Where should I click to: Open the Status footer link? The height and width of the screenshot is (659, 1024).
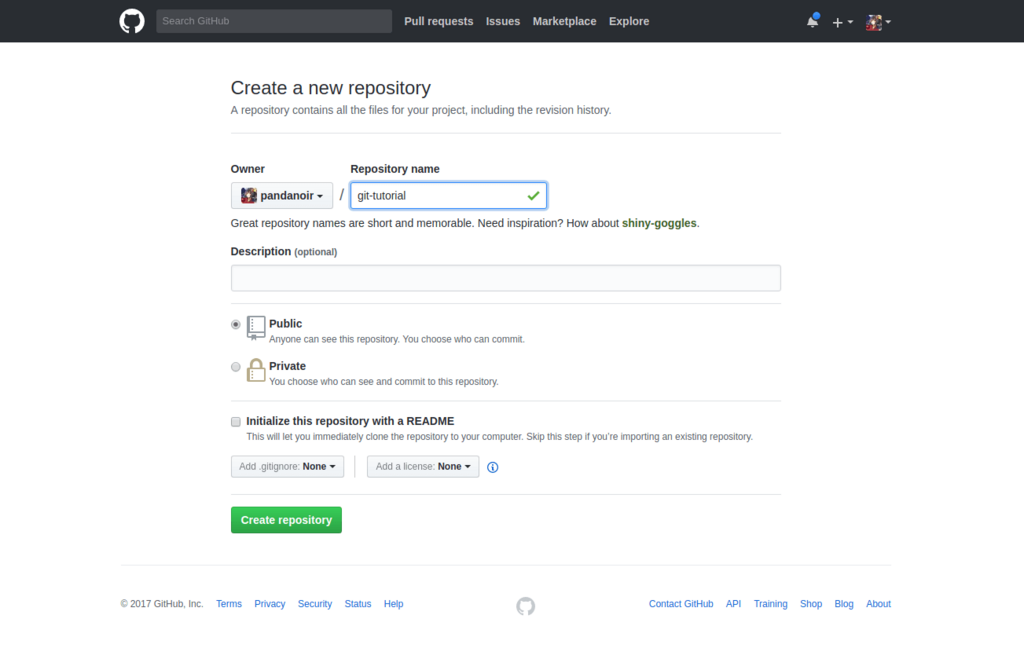358,603
